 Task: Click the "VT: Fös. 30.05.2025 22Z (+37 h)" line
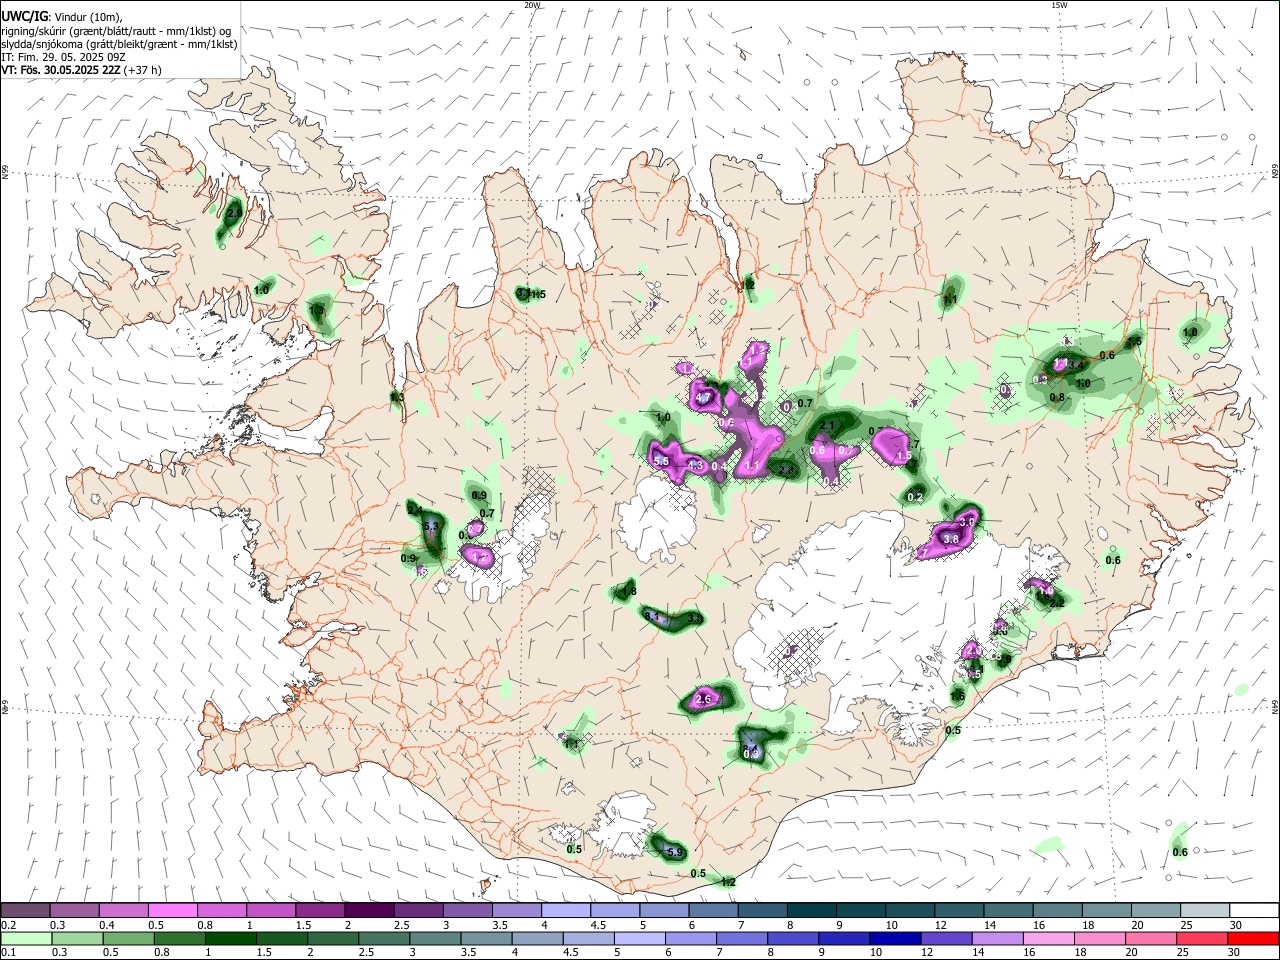tap(81, 70)
